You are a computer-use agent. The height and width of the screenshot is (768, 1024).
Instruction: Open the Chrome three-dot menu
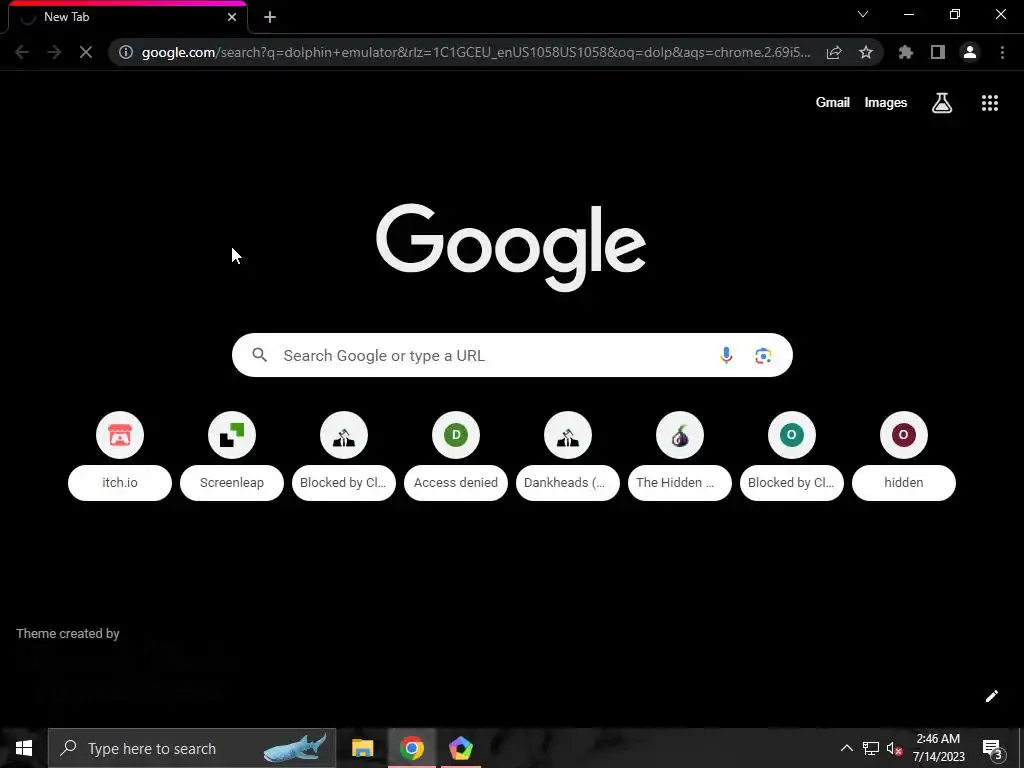pos(1002,52)
